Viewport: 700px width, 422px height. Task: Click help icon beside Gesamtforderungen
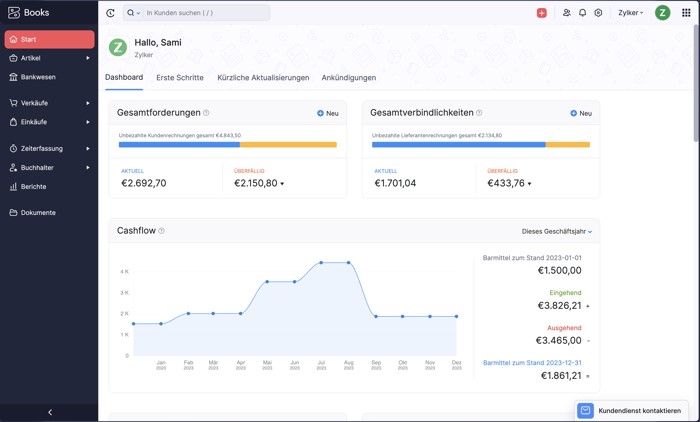pyautogui.click(x=206, y=113)
